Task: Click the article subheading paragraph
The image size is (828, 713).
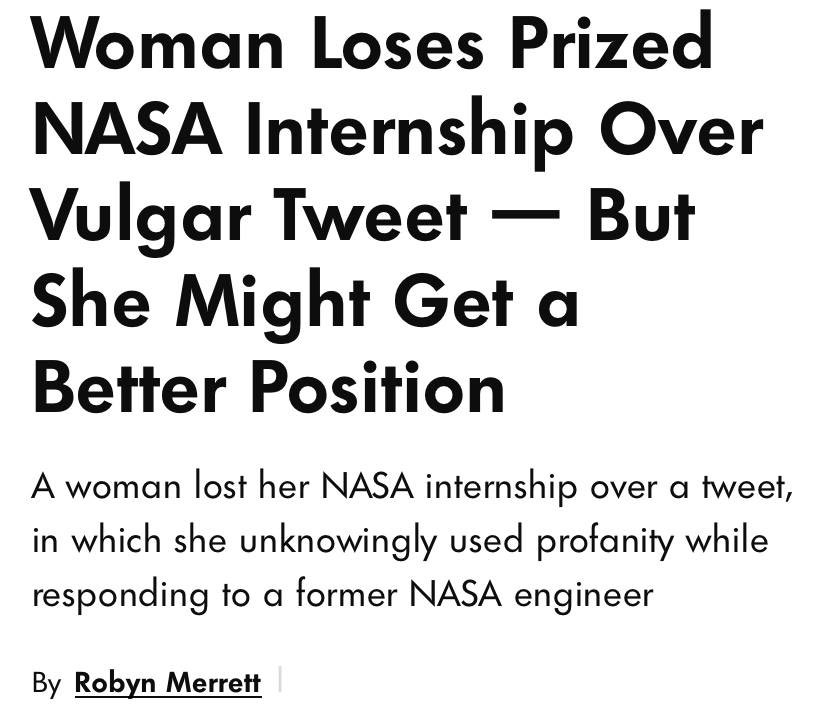Action: (412, 541)
